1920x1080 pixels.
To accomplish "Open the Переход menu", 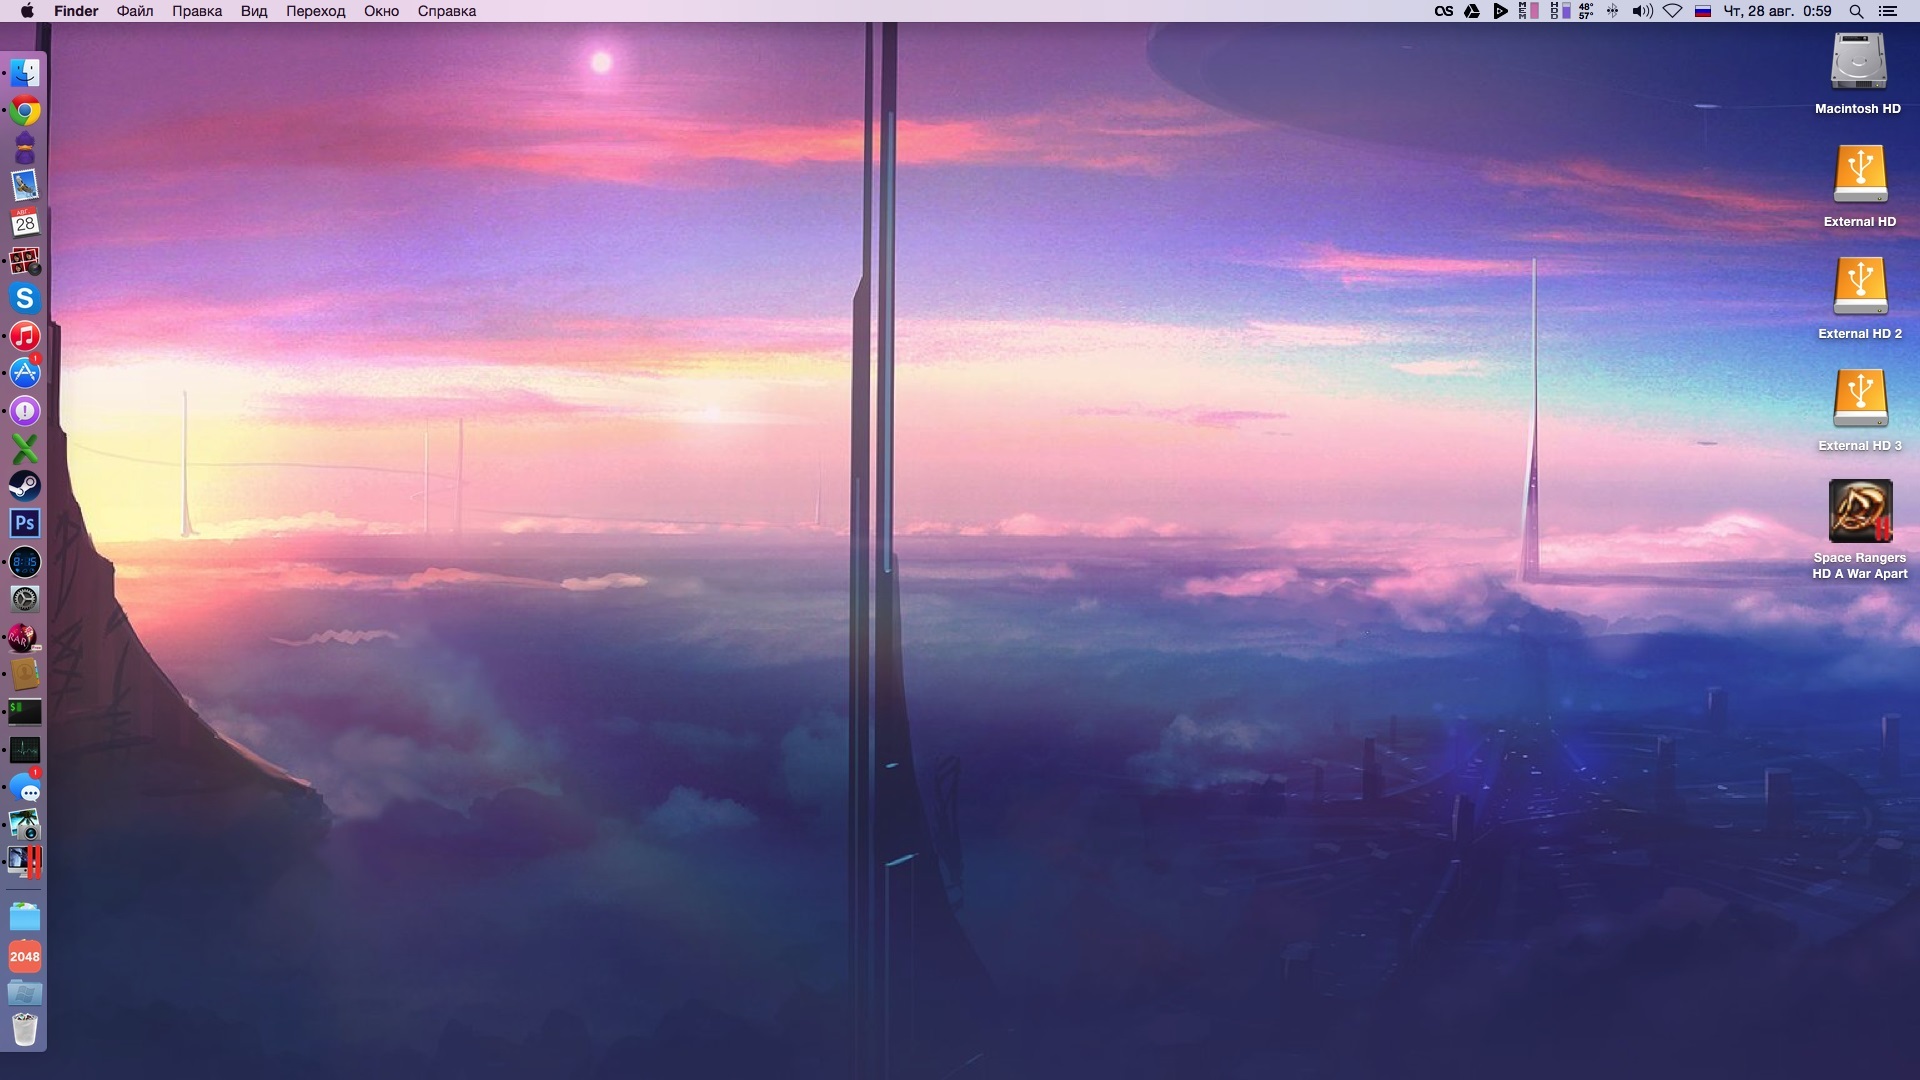I will 315,11.
